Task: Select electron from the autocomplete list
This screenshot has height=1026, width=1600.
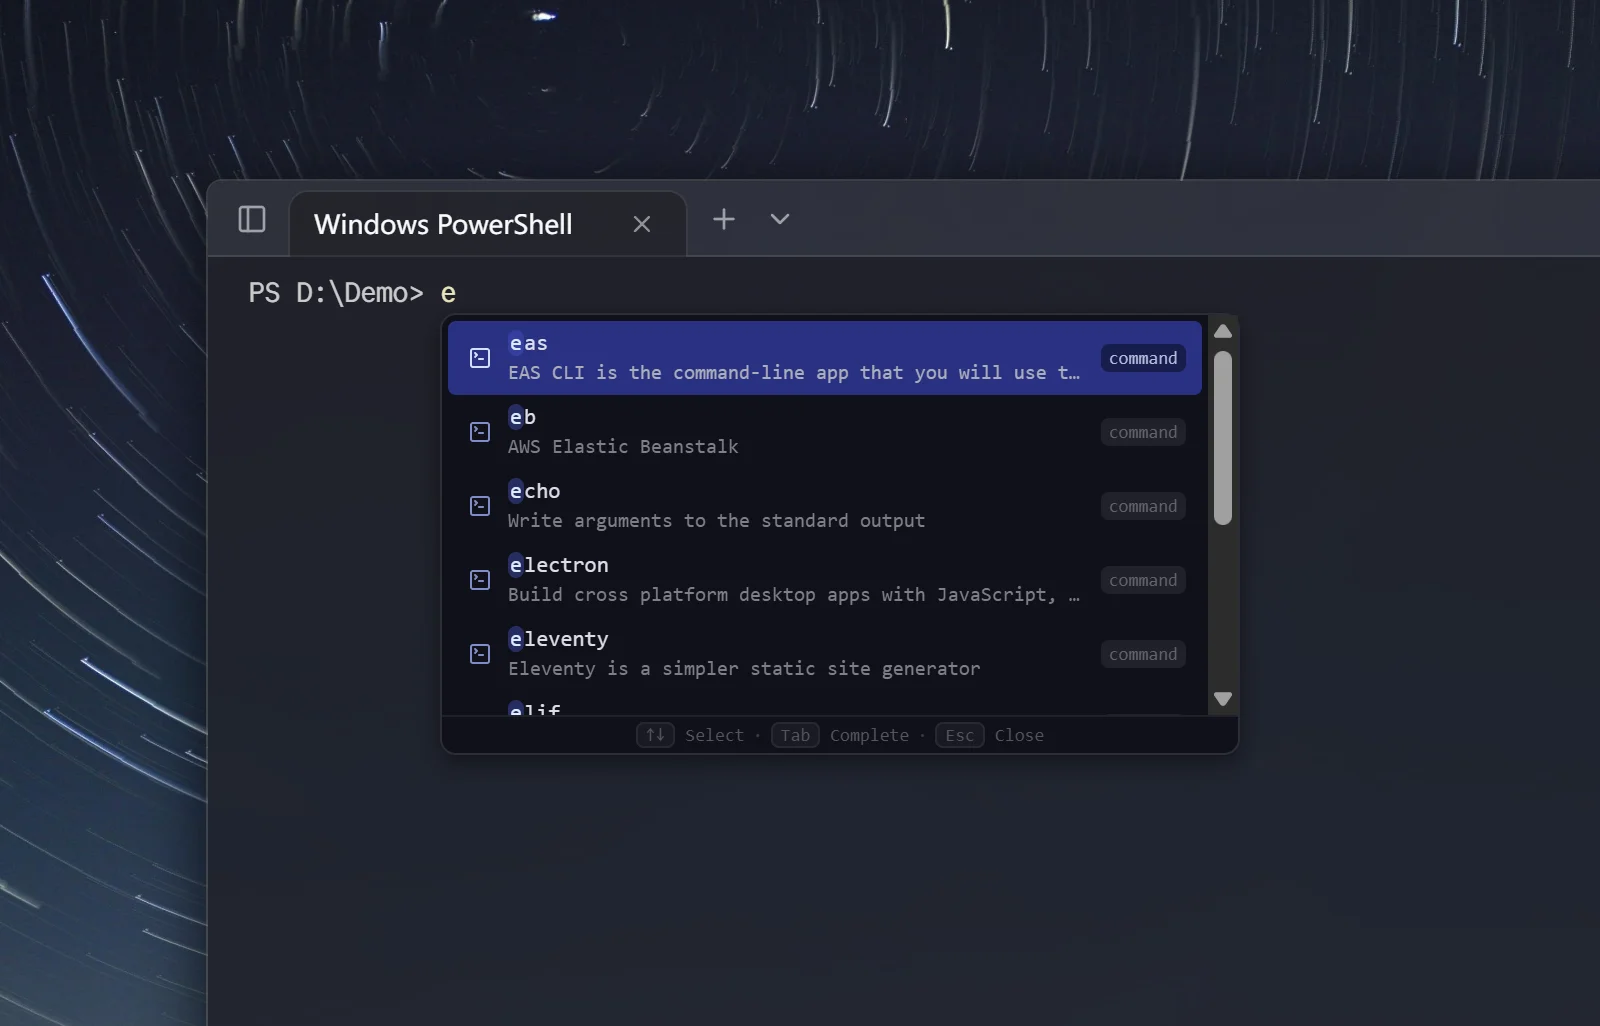Action: (x=790, y=580)
